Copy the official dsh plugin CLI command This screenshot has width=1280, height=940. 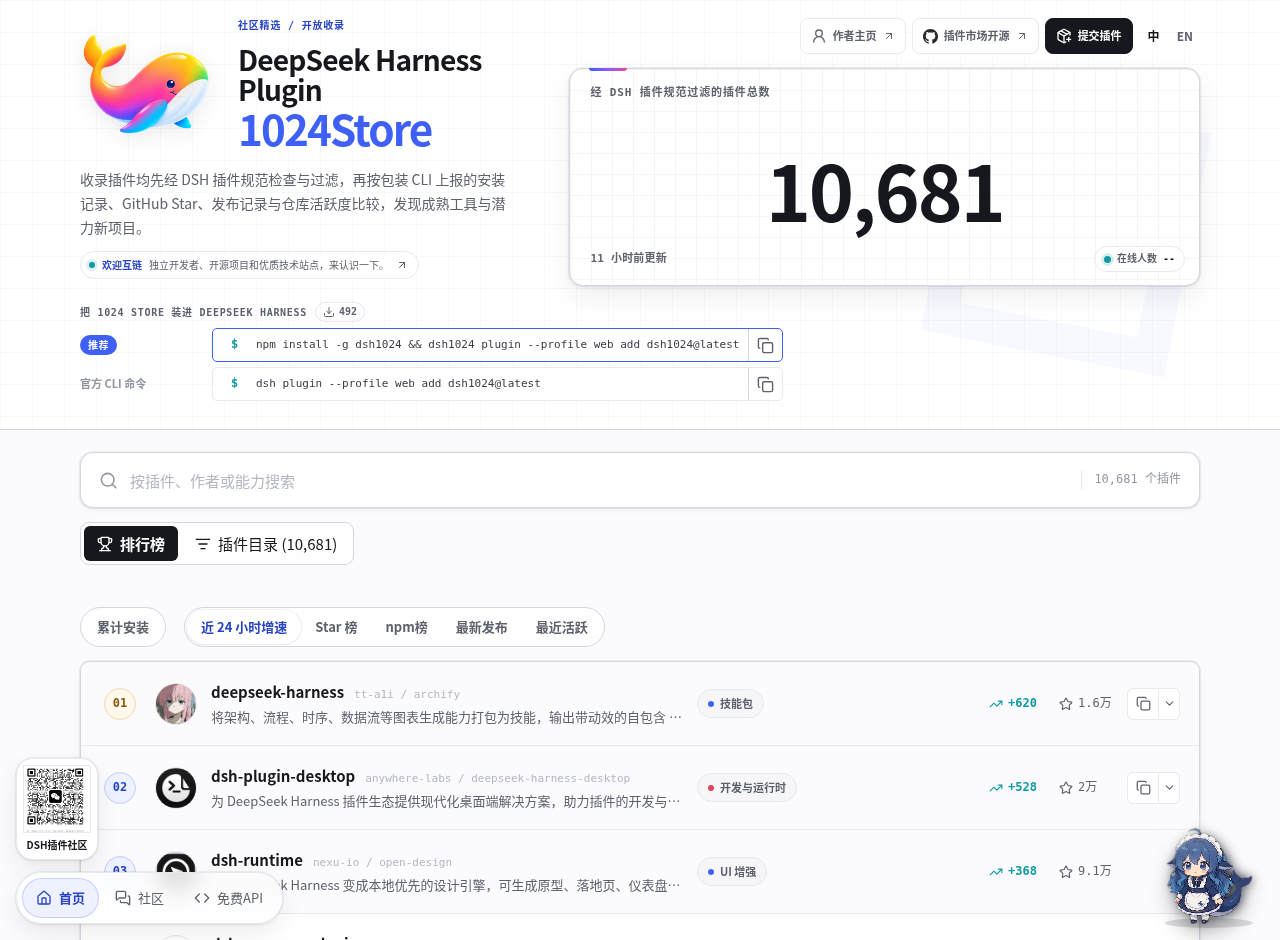tap(765, 384)
